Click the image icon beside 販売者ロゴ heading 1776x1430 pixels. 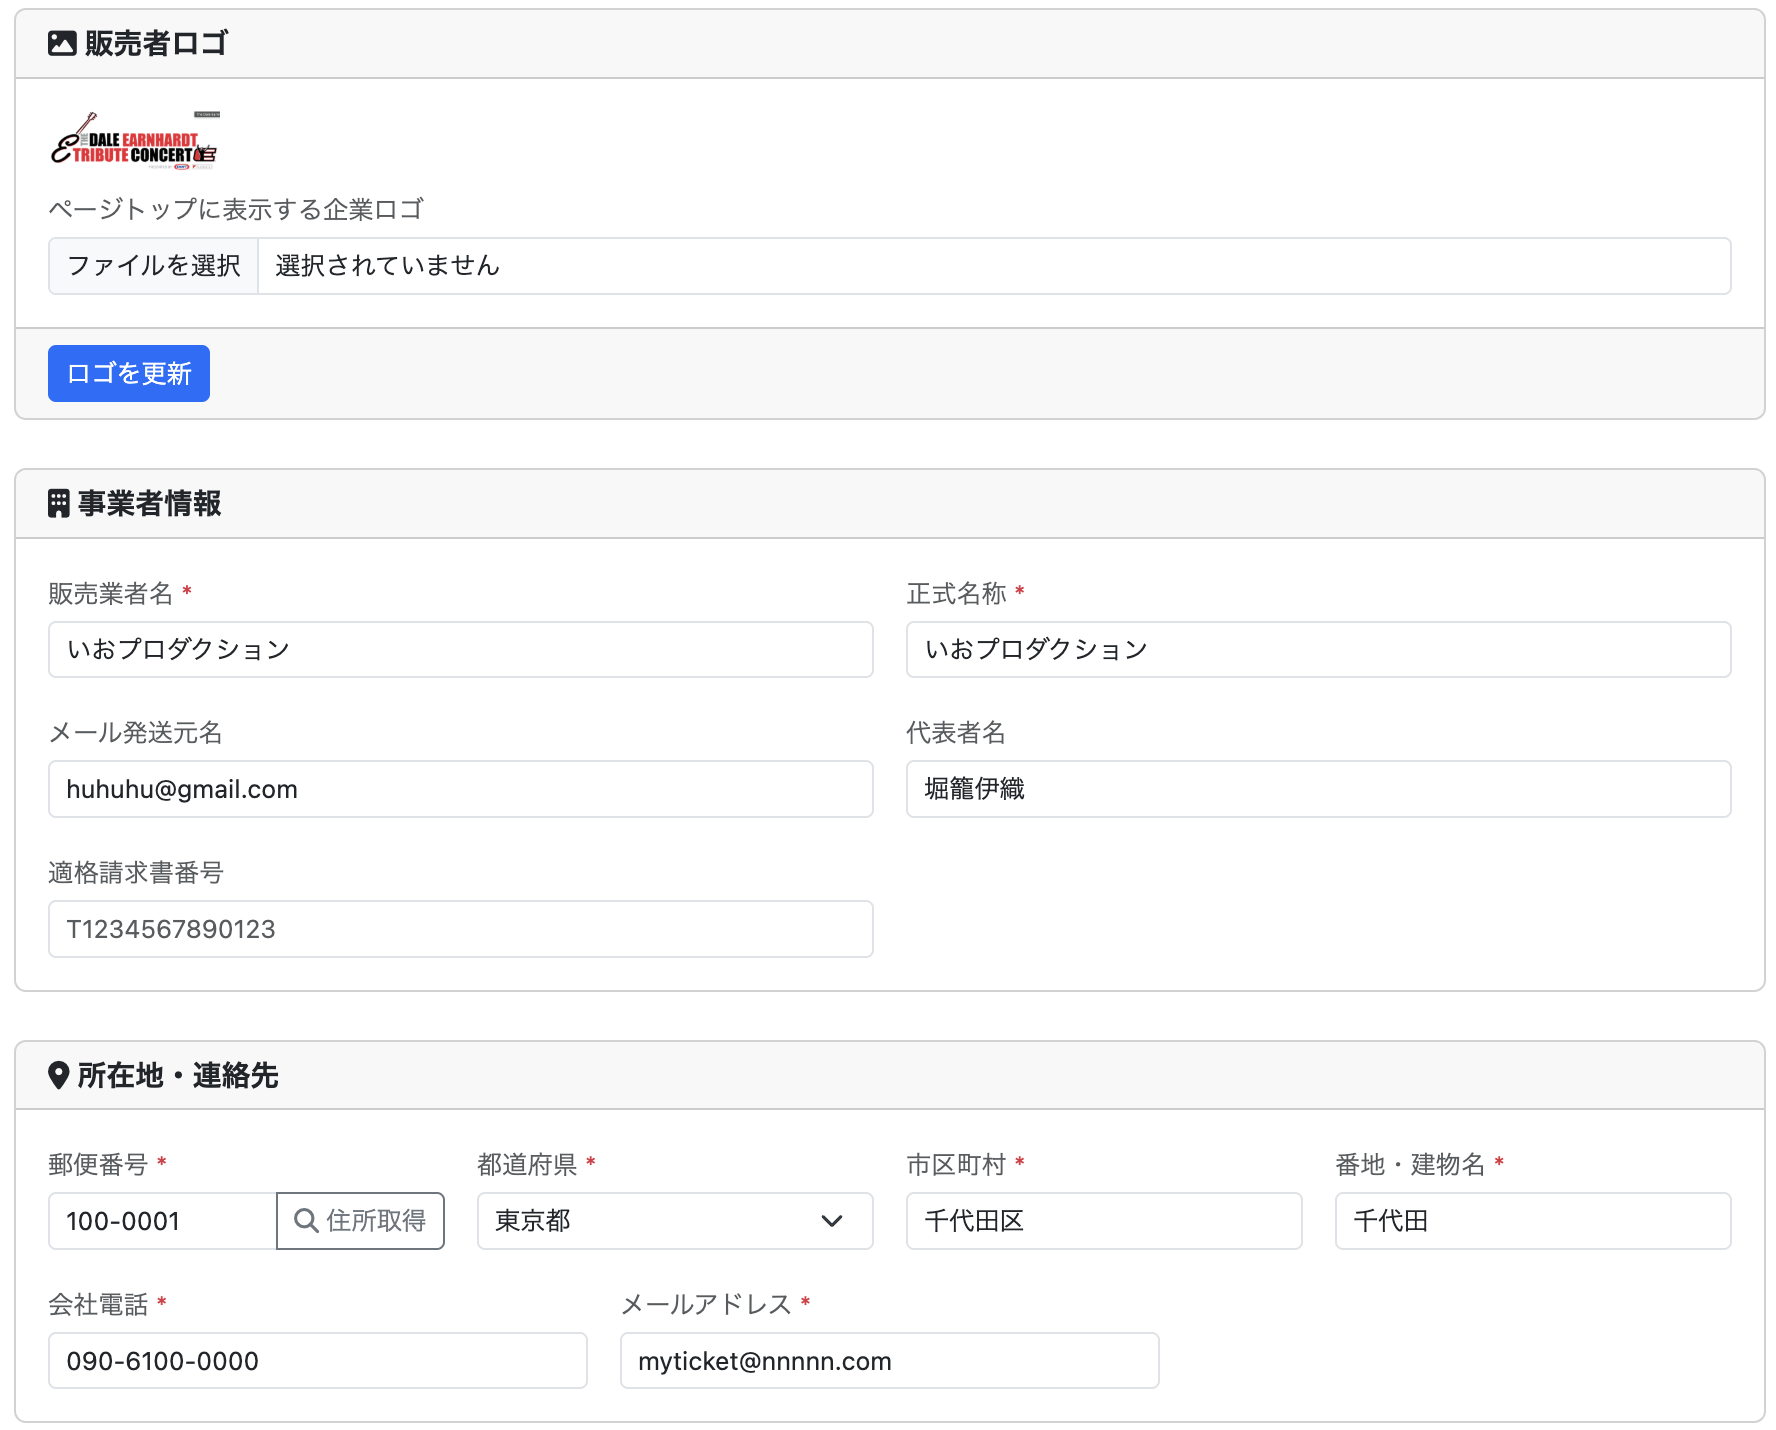62,43
